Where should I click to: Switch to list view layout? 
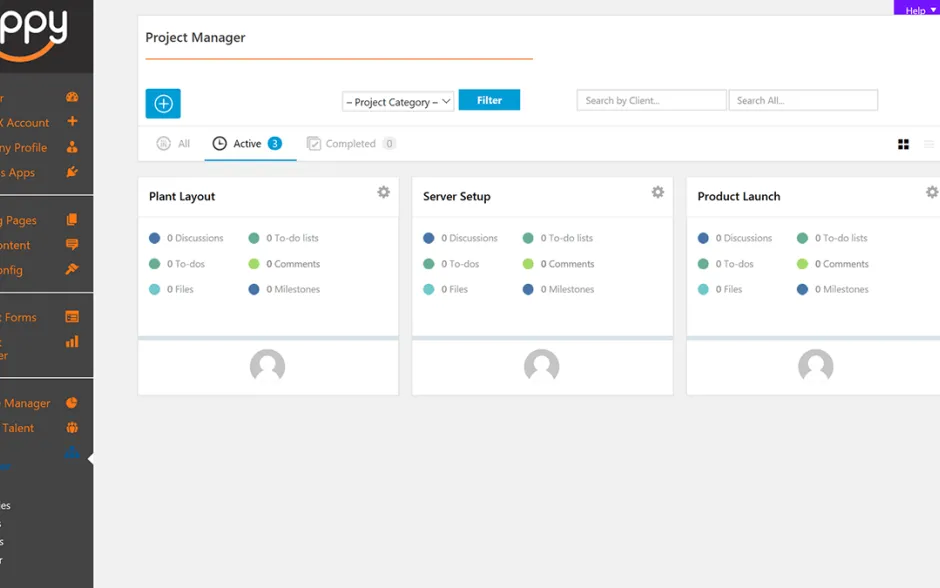coord(929,145)
